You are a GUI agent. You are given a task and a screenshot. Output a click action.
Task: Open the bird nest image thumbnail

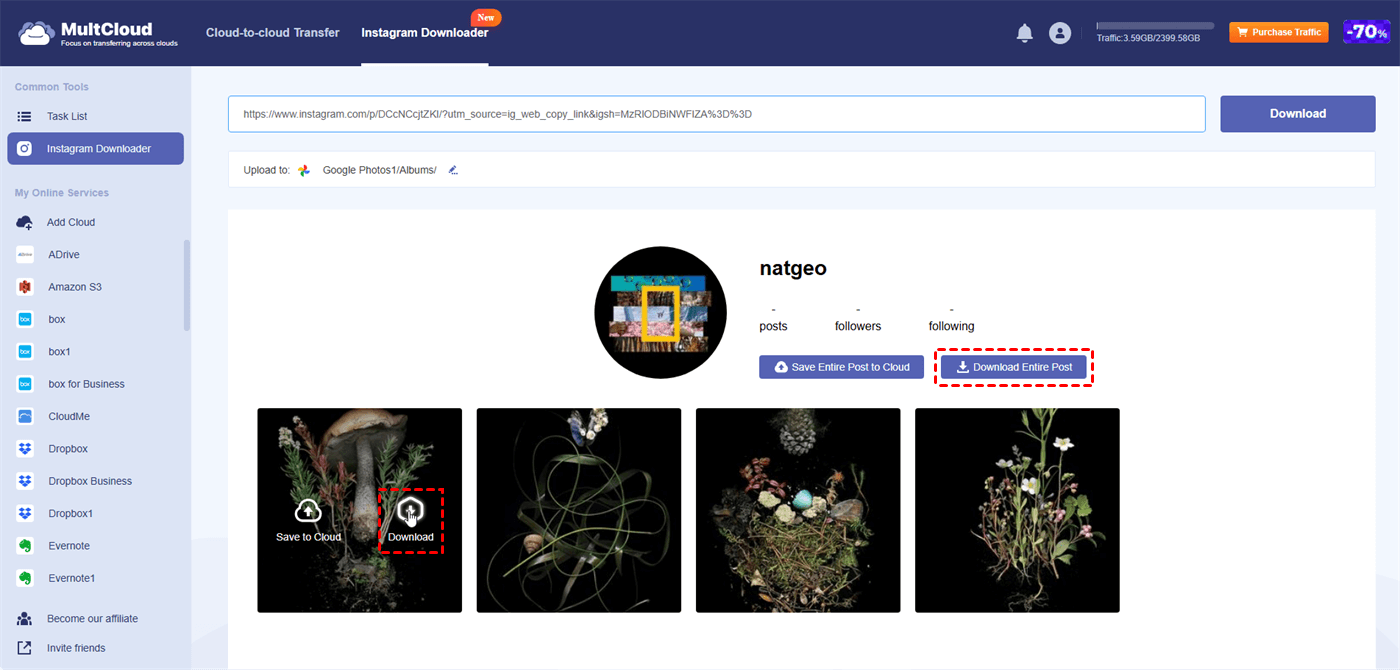pyautogui.click(x=798, y=510)
